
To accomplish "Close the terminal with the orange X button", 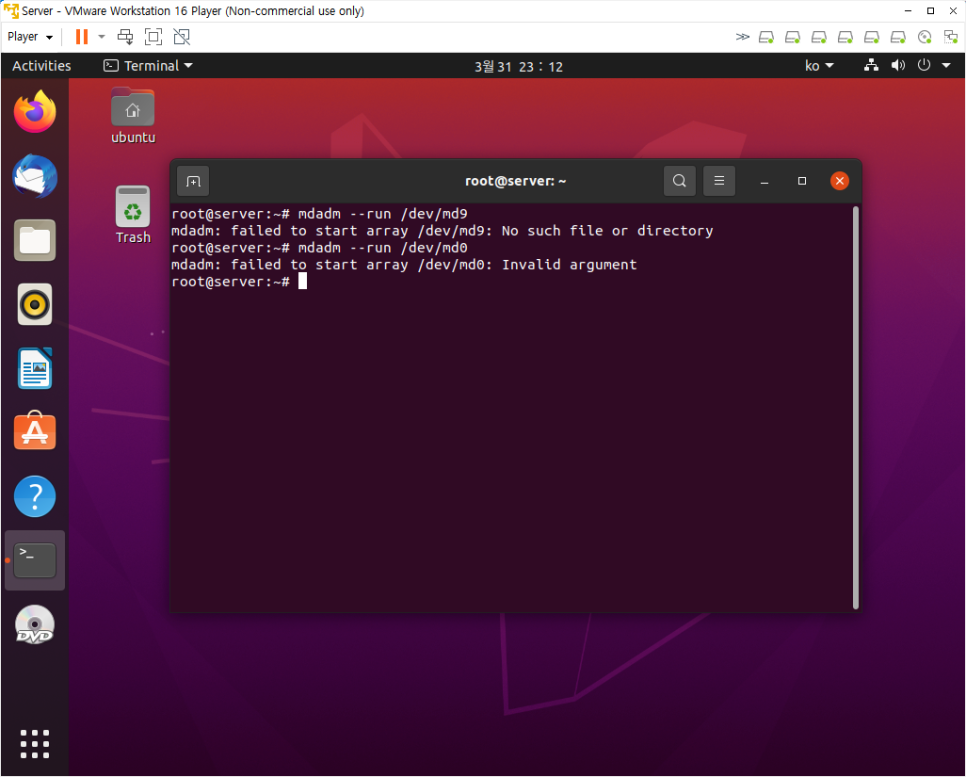I will 840,181.
